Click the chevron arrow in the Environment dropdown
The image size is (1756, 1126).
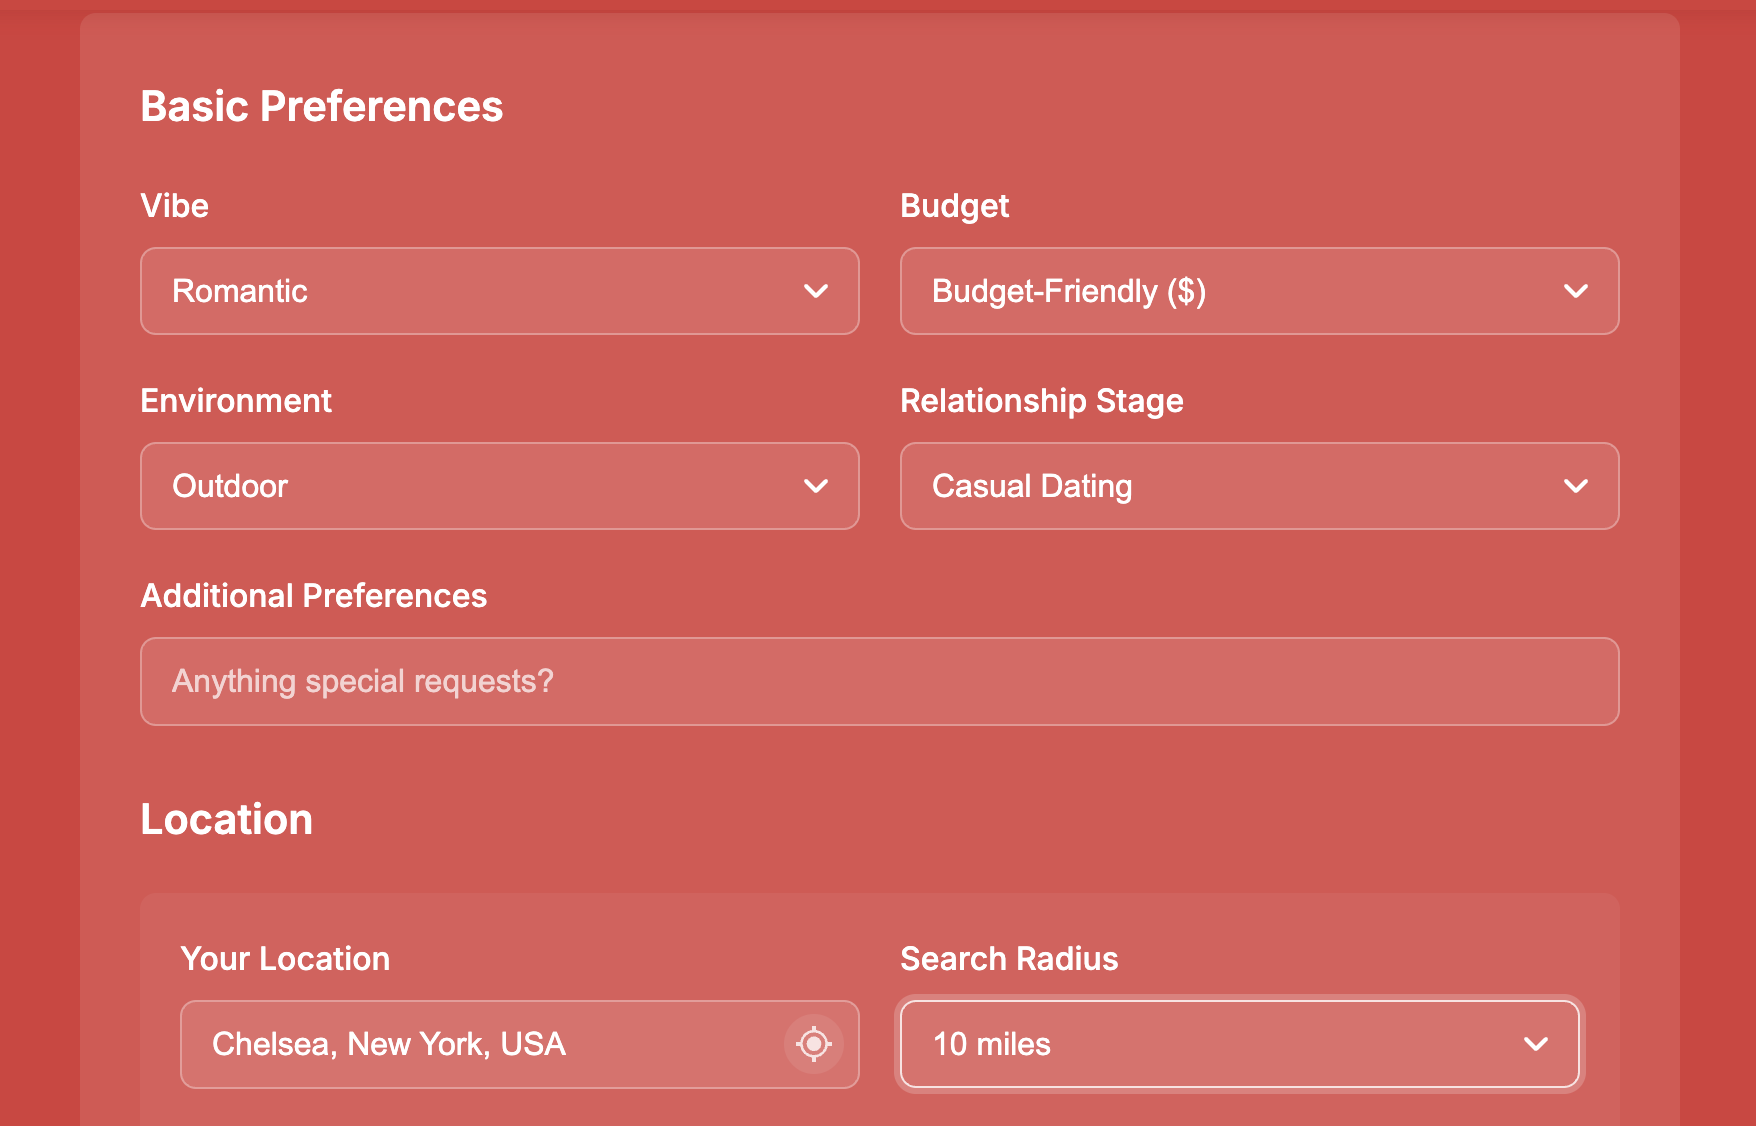[816, 486]
